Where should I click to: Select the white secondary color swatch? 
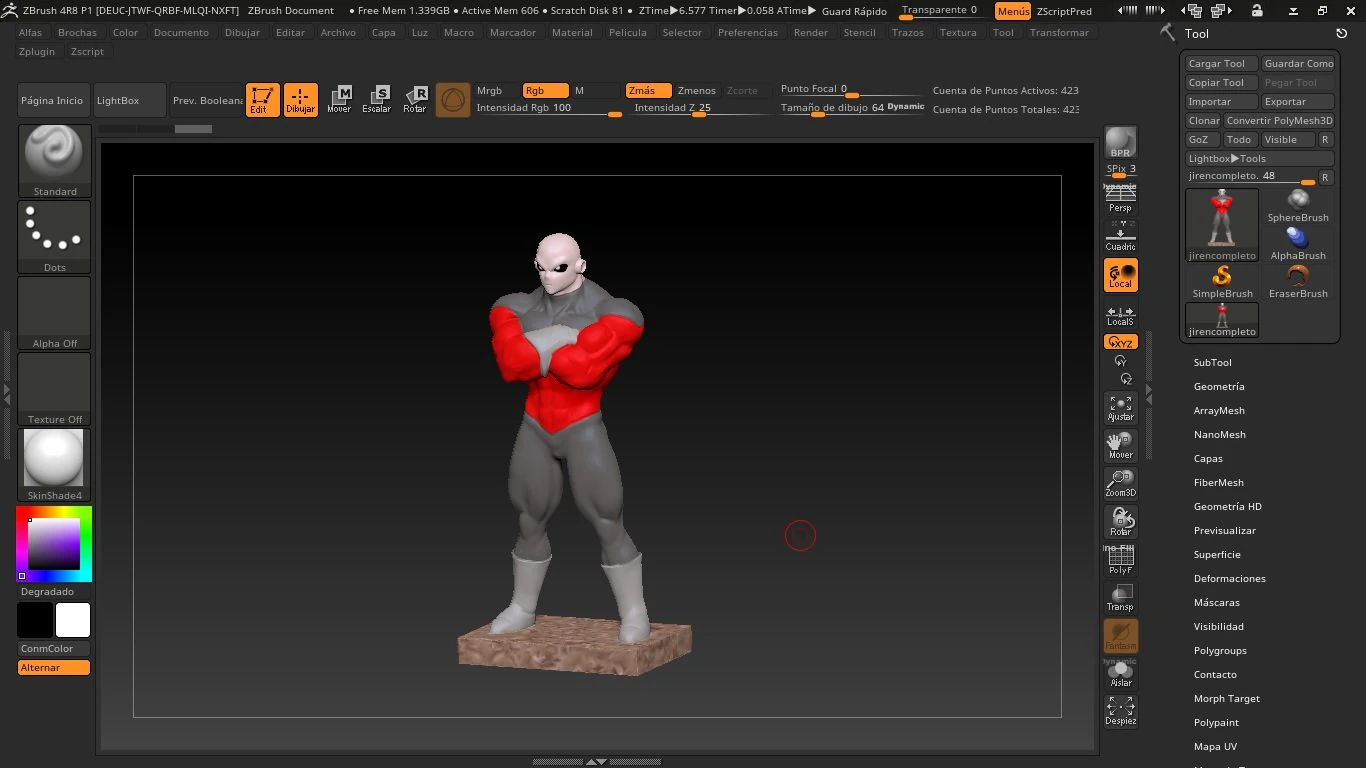[x=73, y=620]
